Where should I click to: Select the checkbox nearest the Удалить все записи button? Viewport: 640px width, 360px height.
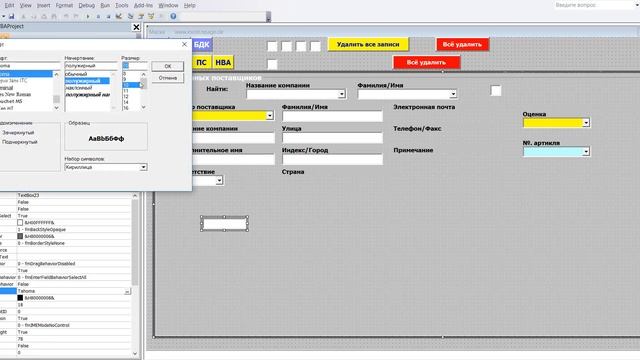pyautogui.click(x=316, y=46)
